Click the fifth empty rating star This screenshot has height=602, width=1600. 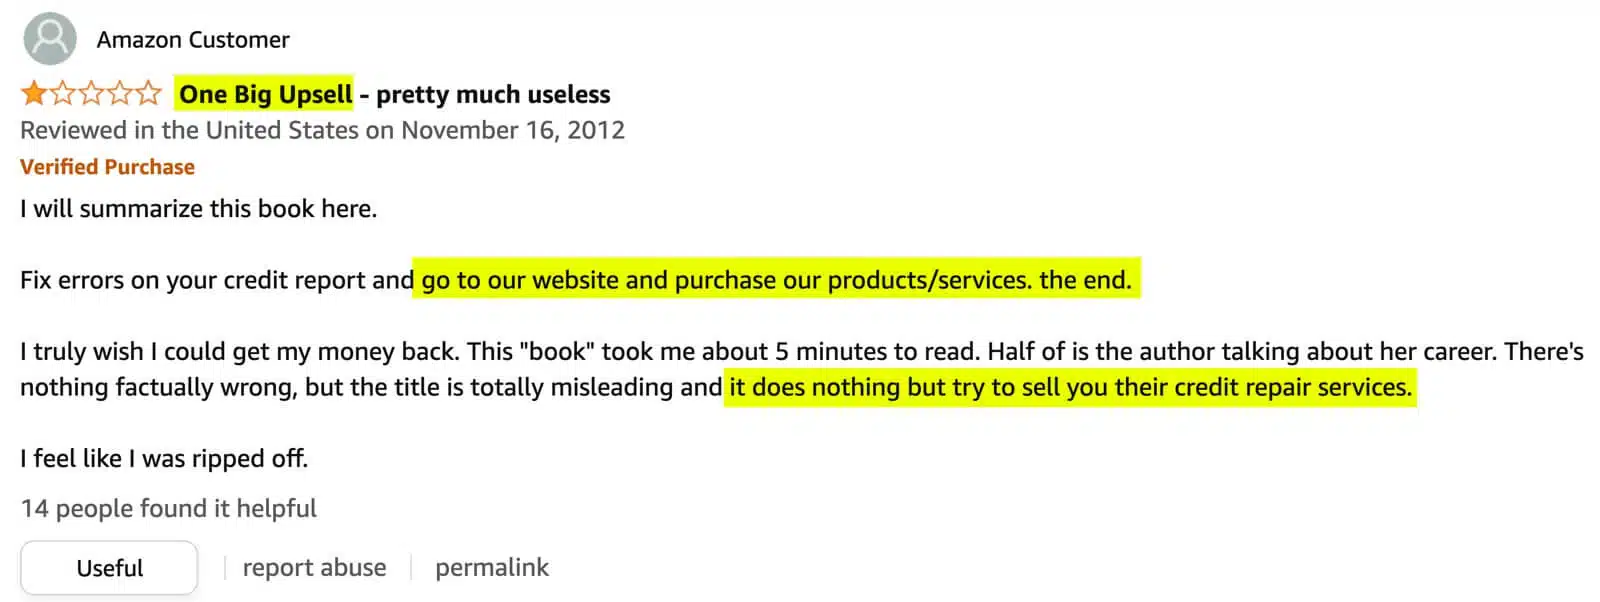(x=149, y=94)
